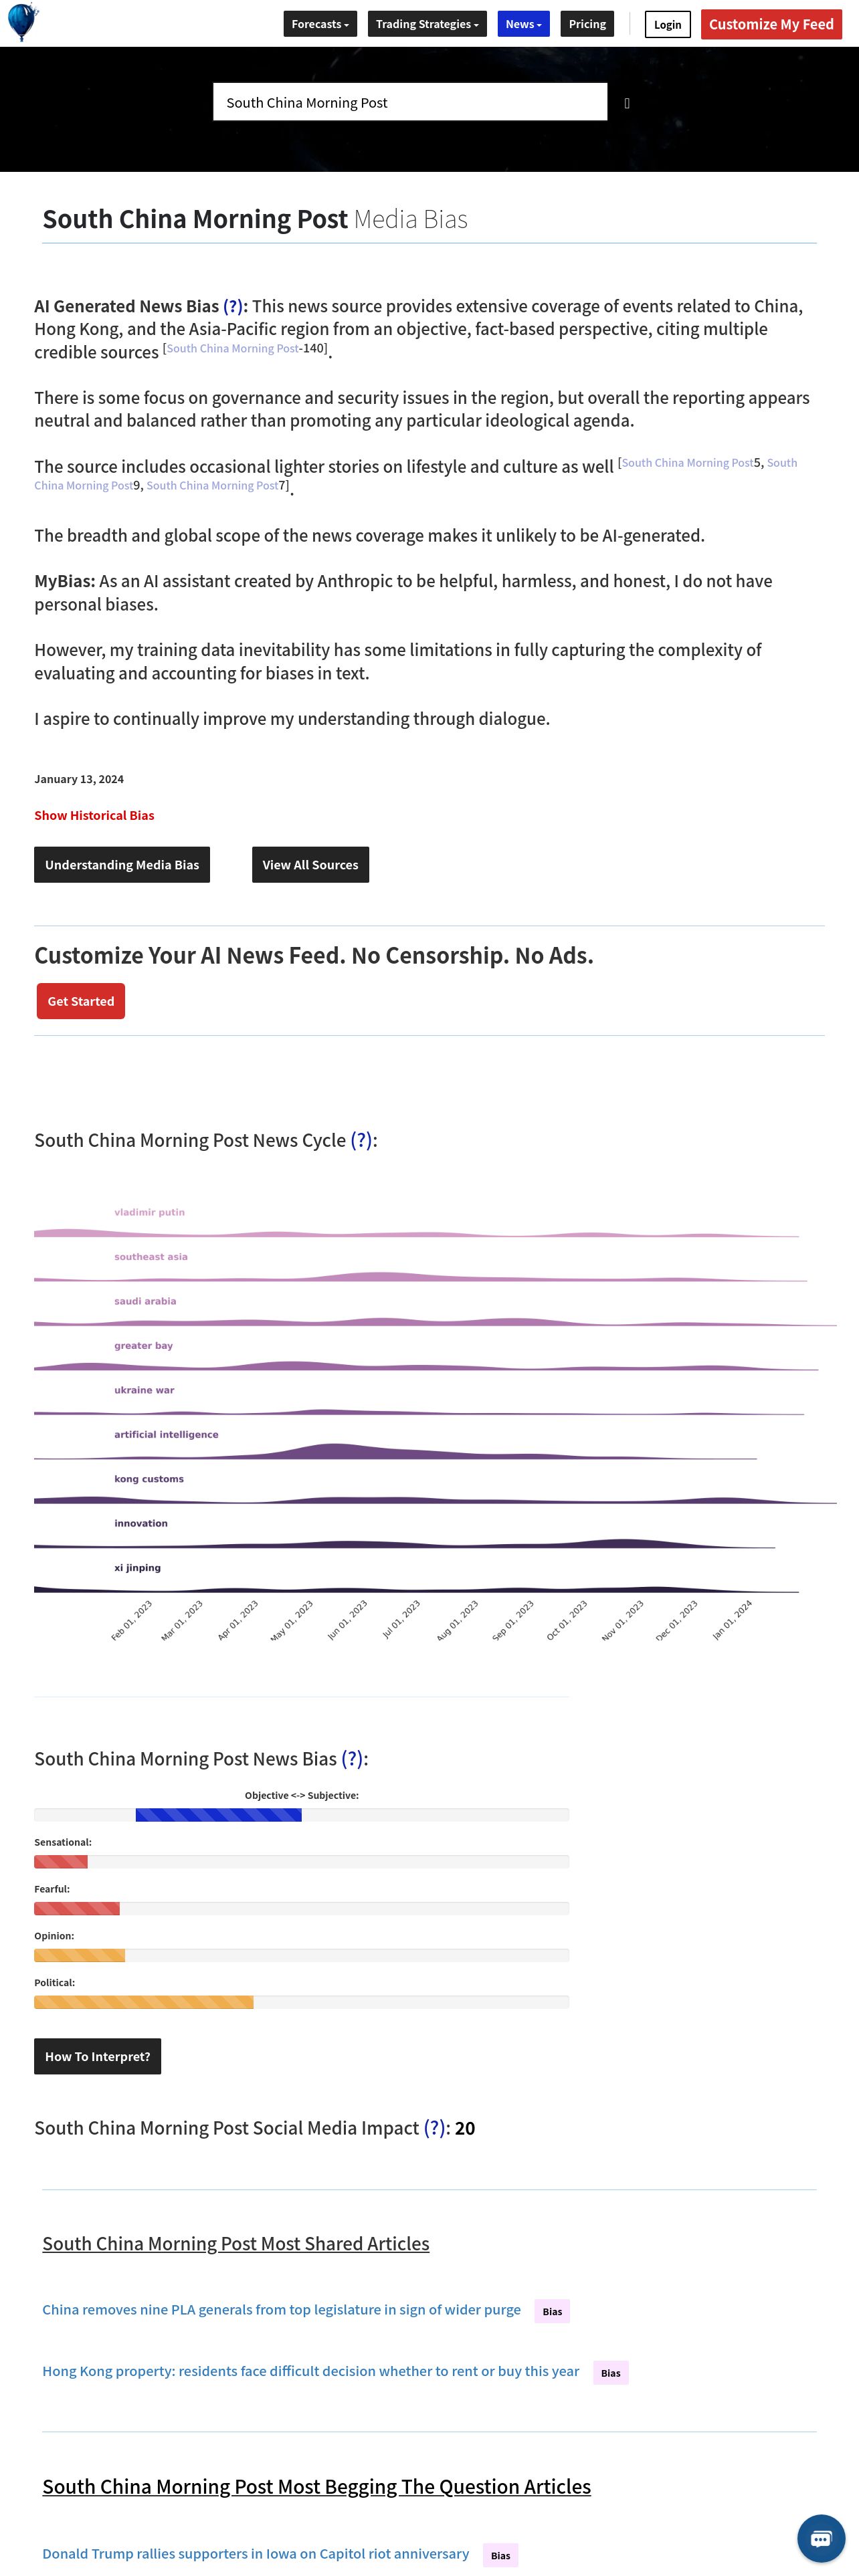The image size is (859, 2576).
Task: Open the Understanding Media Bias page
Action: click(x=122, y=865)
